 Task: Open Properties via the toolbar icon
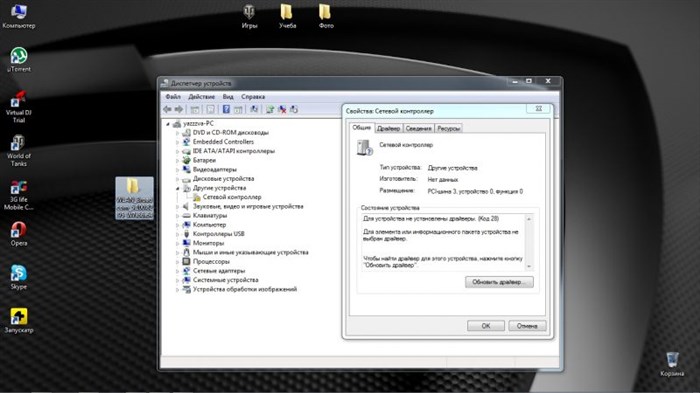coord(210,109)
